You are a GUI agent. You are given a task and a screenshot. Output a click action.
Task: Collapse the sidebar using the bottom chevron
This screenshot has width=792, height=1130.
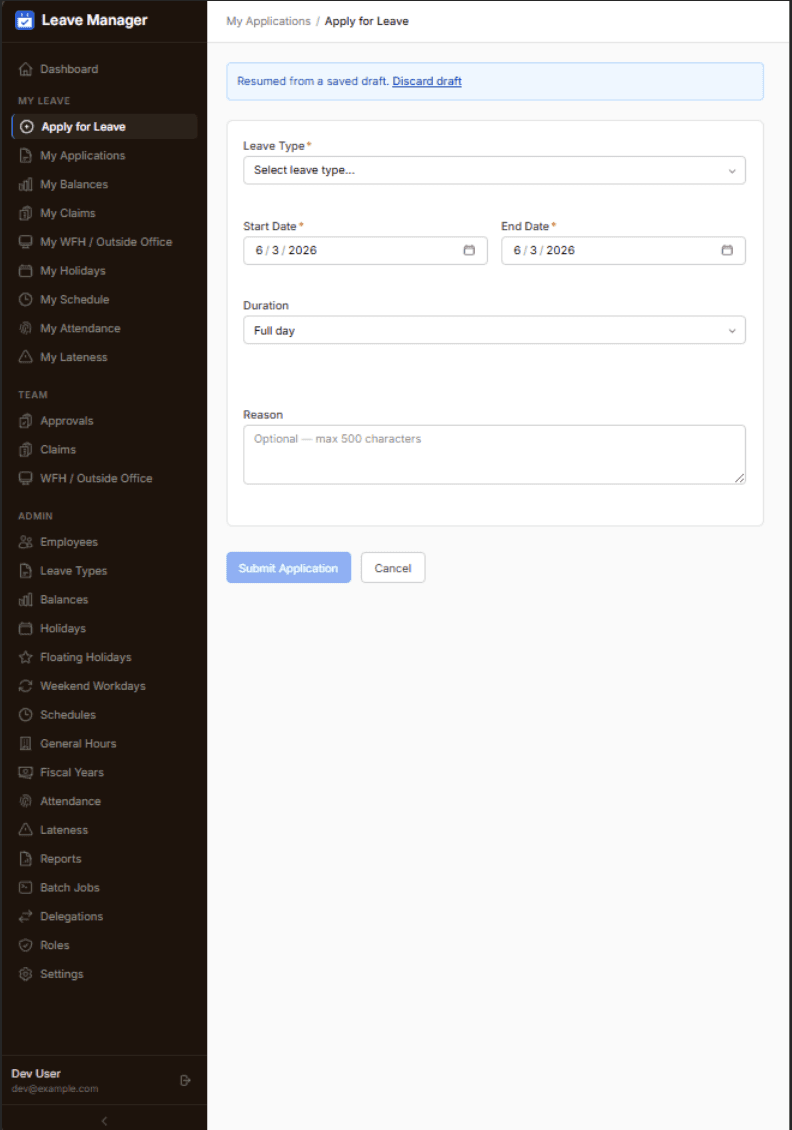pyautogui.click(x=104, y=1121)
